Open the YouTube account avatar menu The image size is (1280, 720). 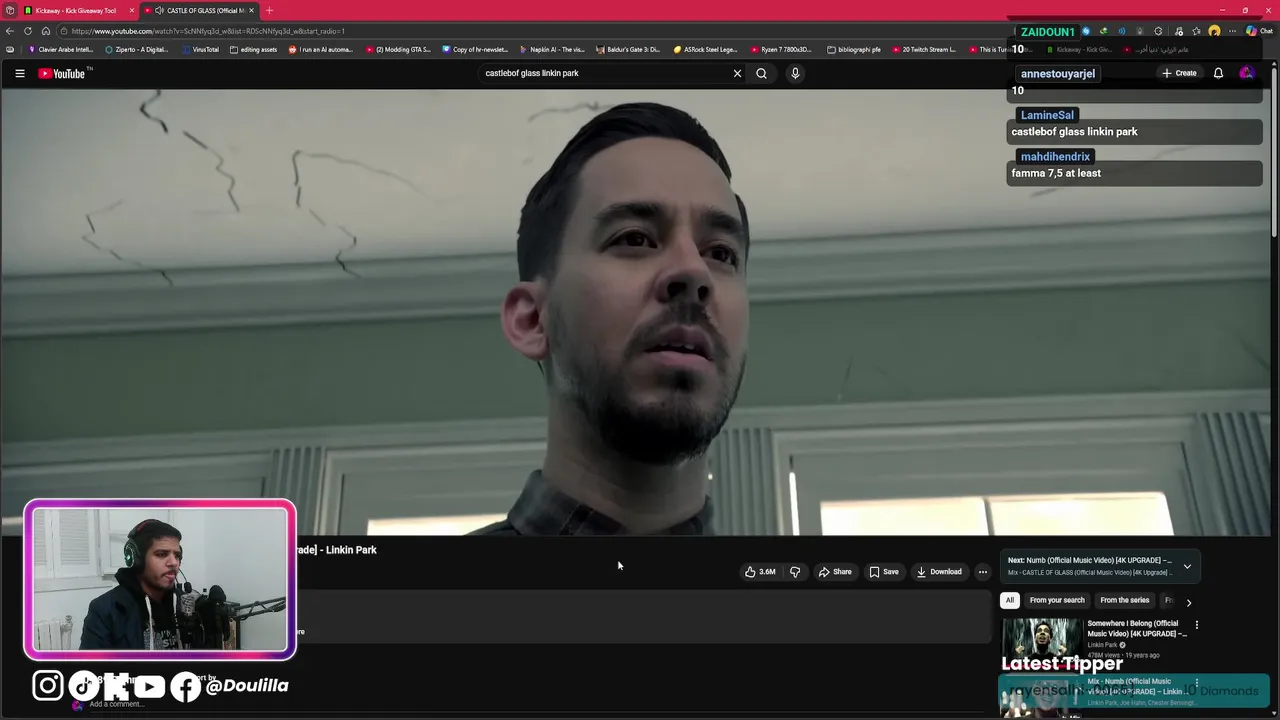coord(1246,73)
